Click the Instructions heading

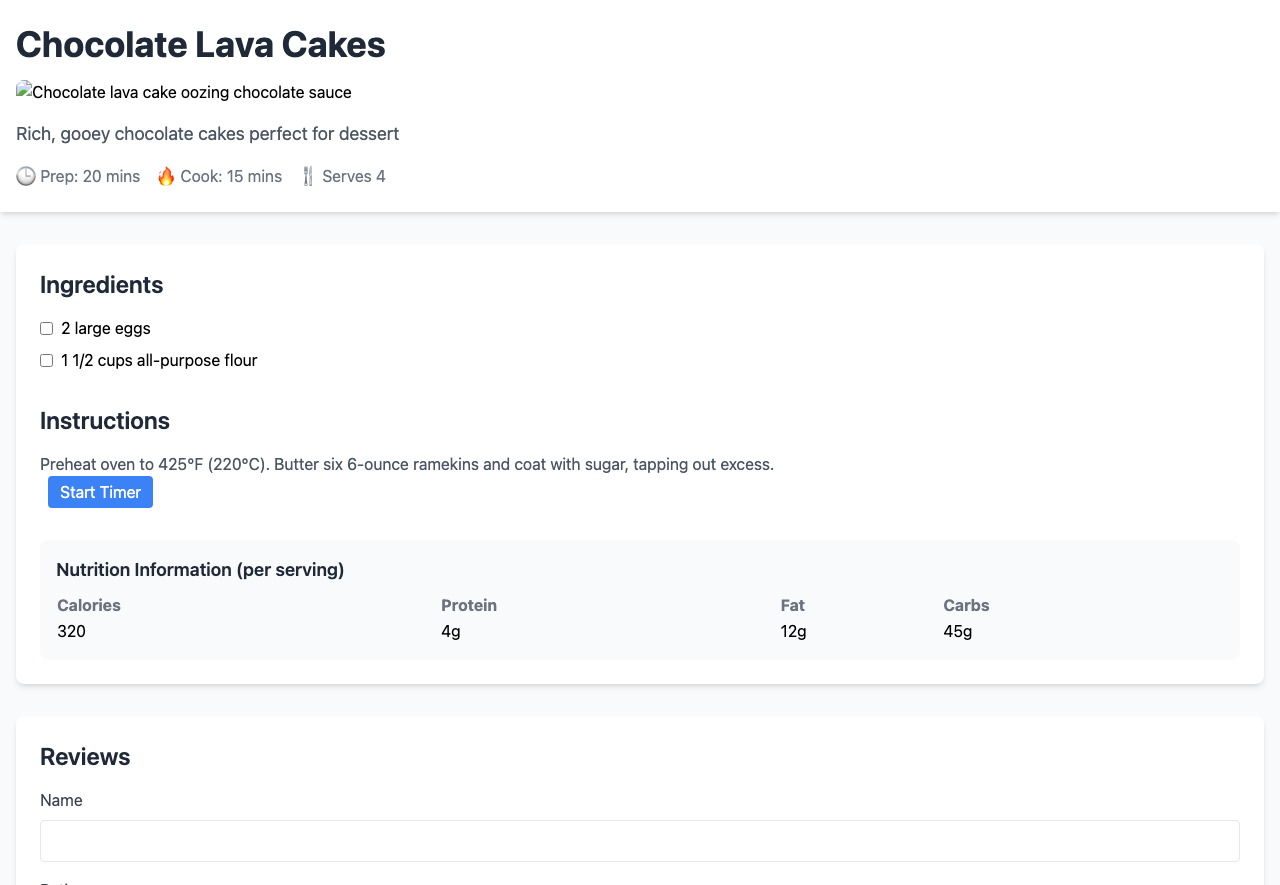click(x=105, y=421)
